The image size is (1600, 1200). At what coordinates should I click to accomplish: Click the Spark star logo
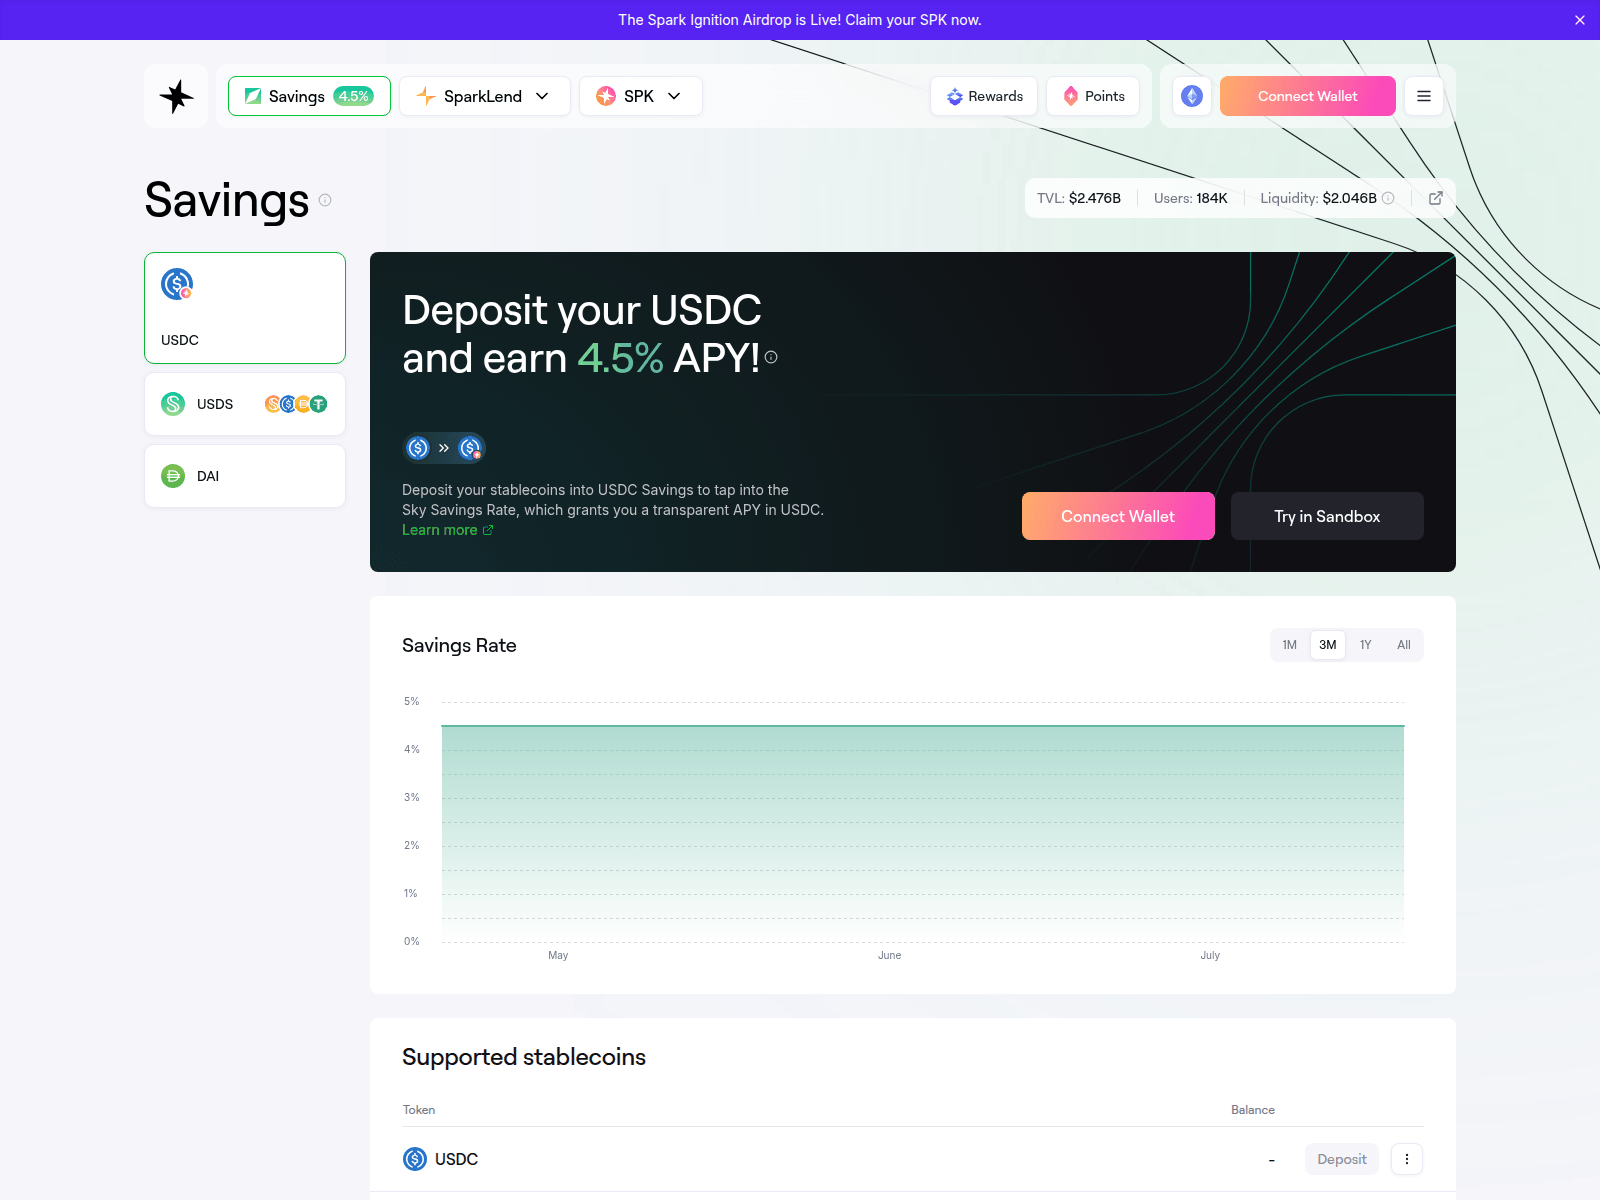pyautogui.click(x=176, y=96)
